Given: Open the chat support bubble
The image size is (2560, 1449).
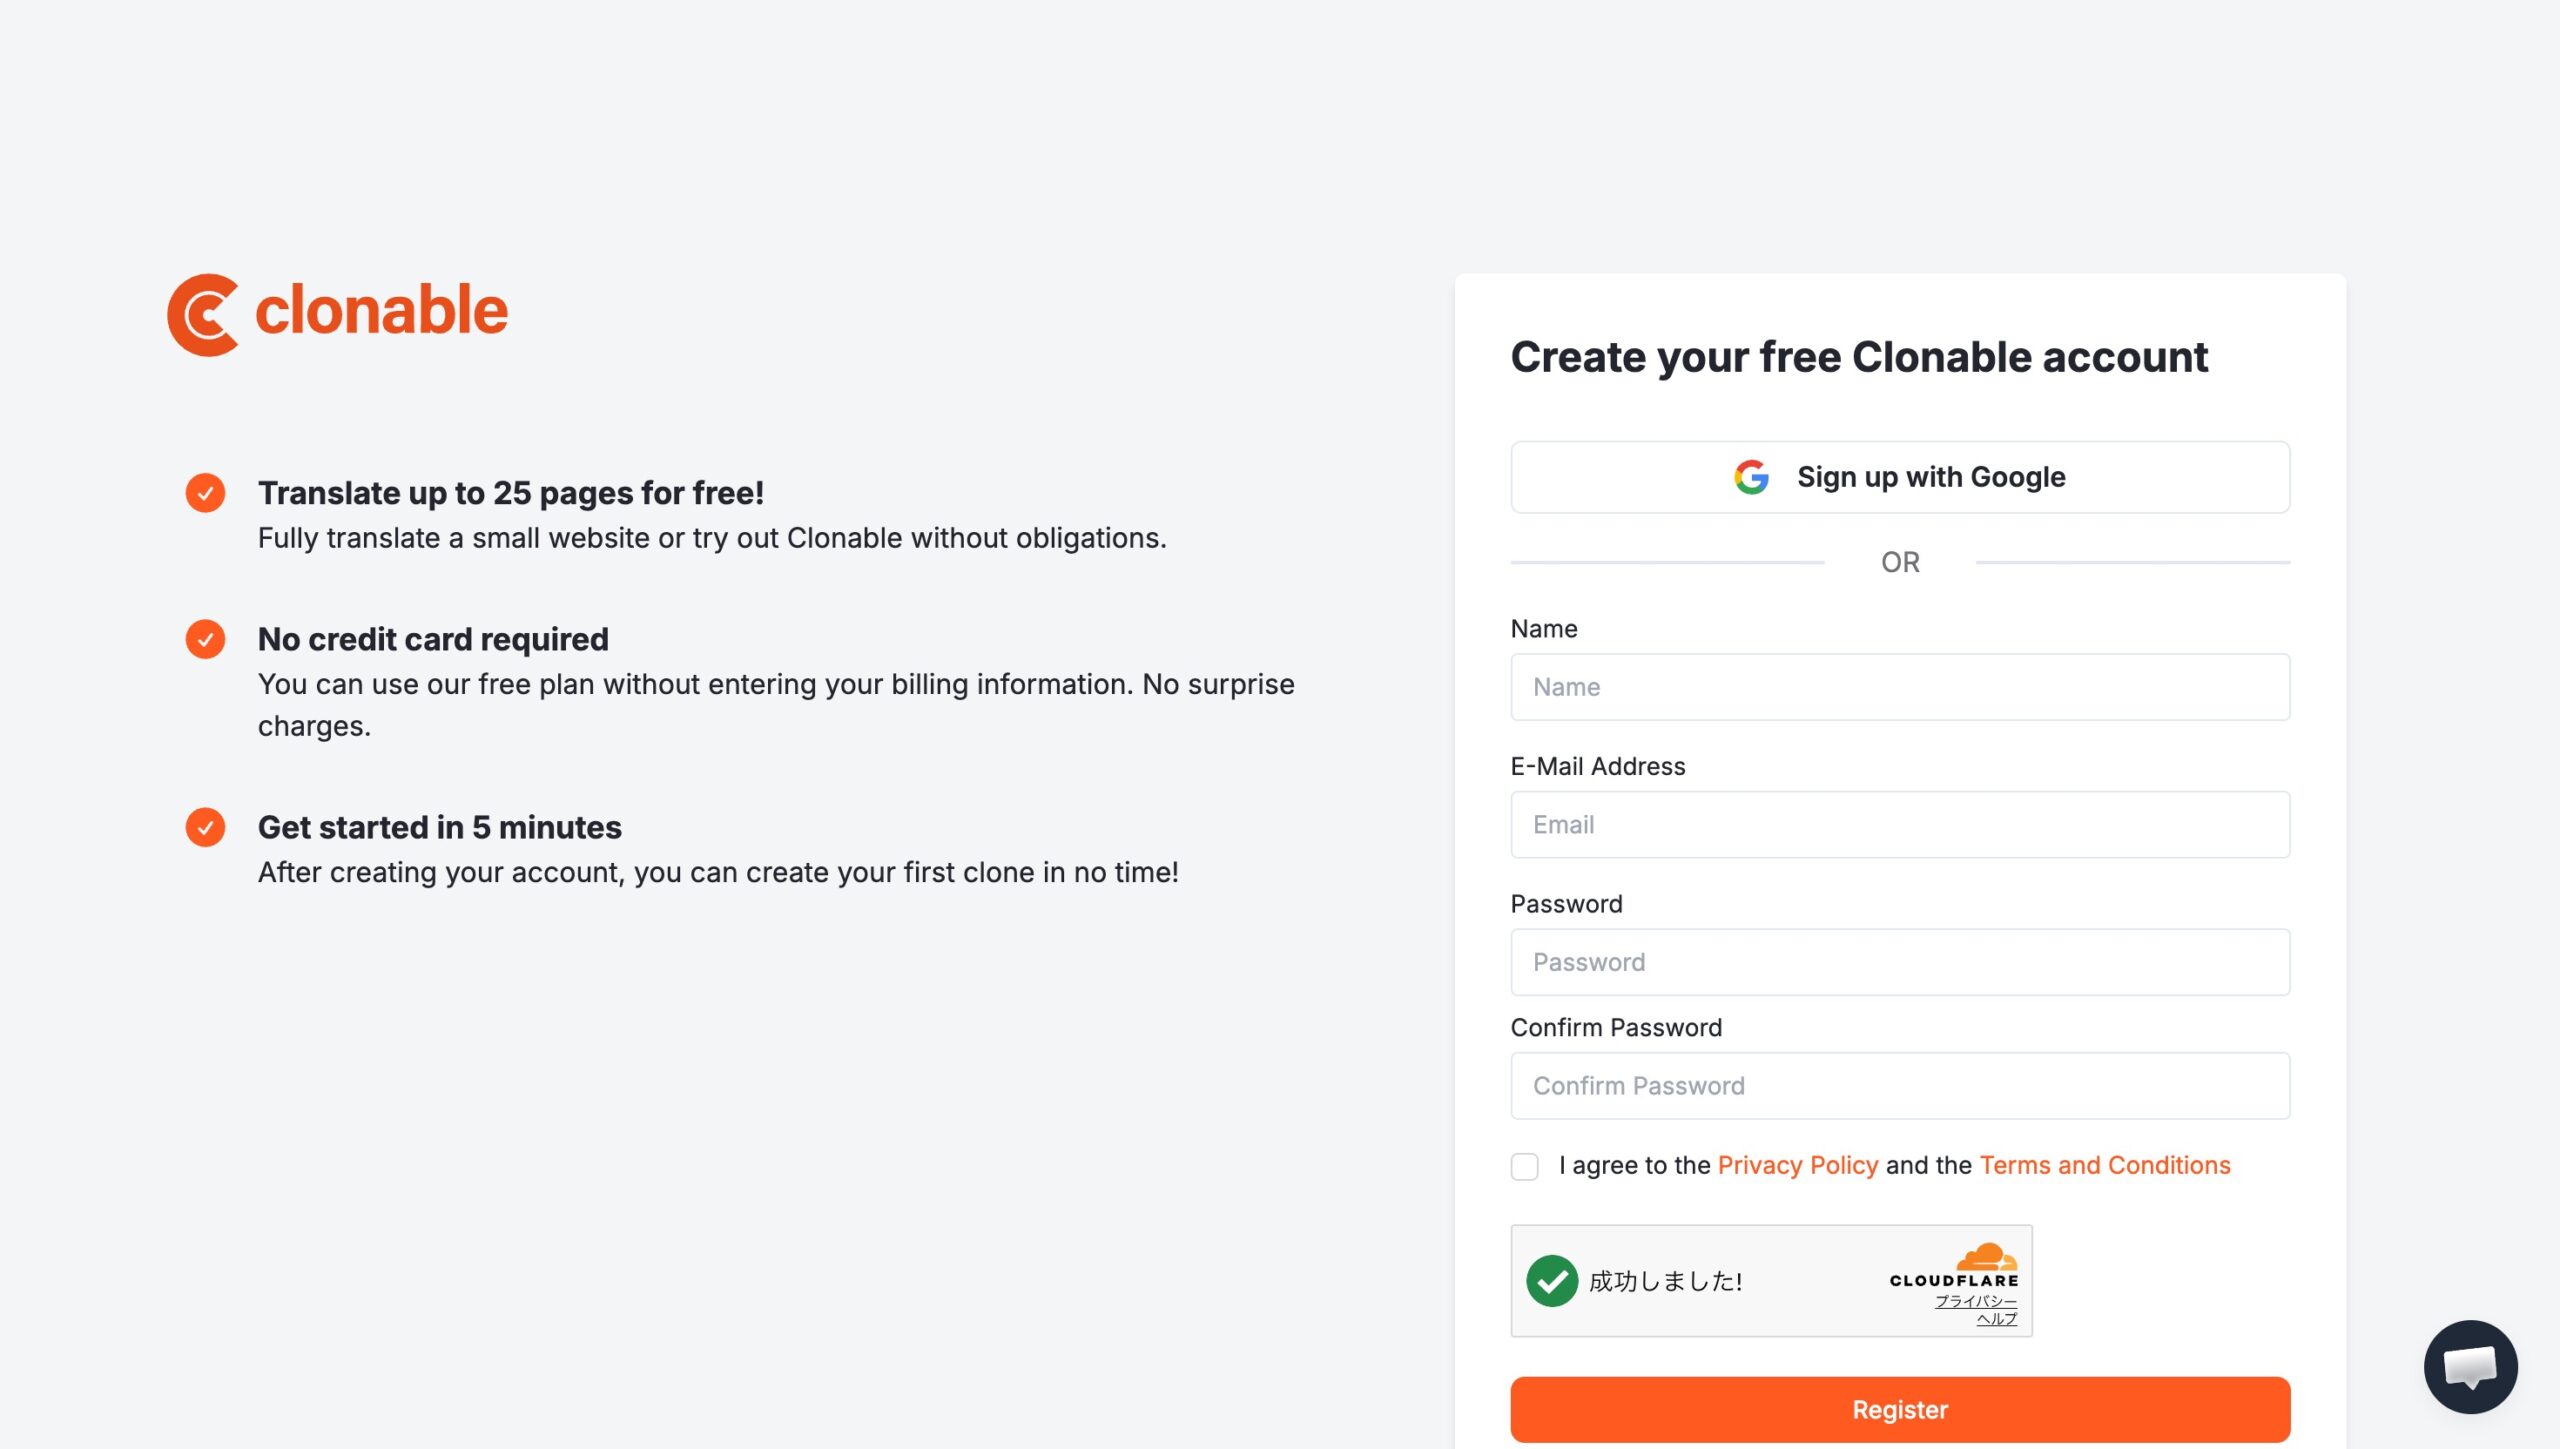Looking at the screenshot, I should coord(2470,1366).
